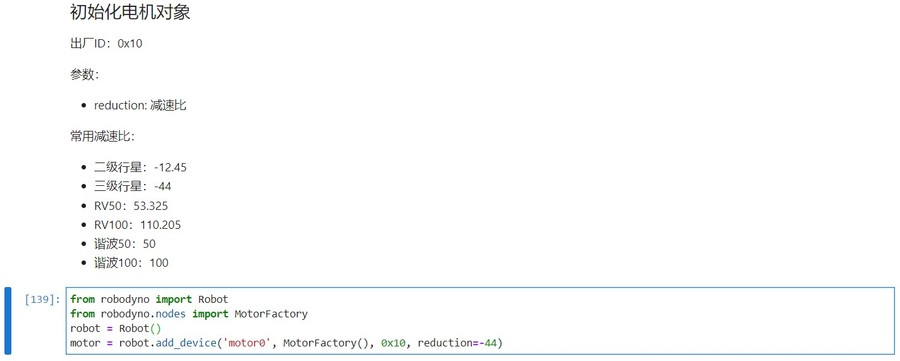The height and width of the screenshot is (361, 900).
Task: Click the heading 初始化电机对象
Action: click(x=130, y=13)
